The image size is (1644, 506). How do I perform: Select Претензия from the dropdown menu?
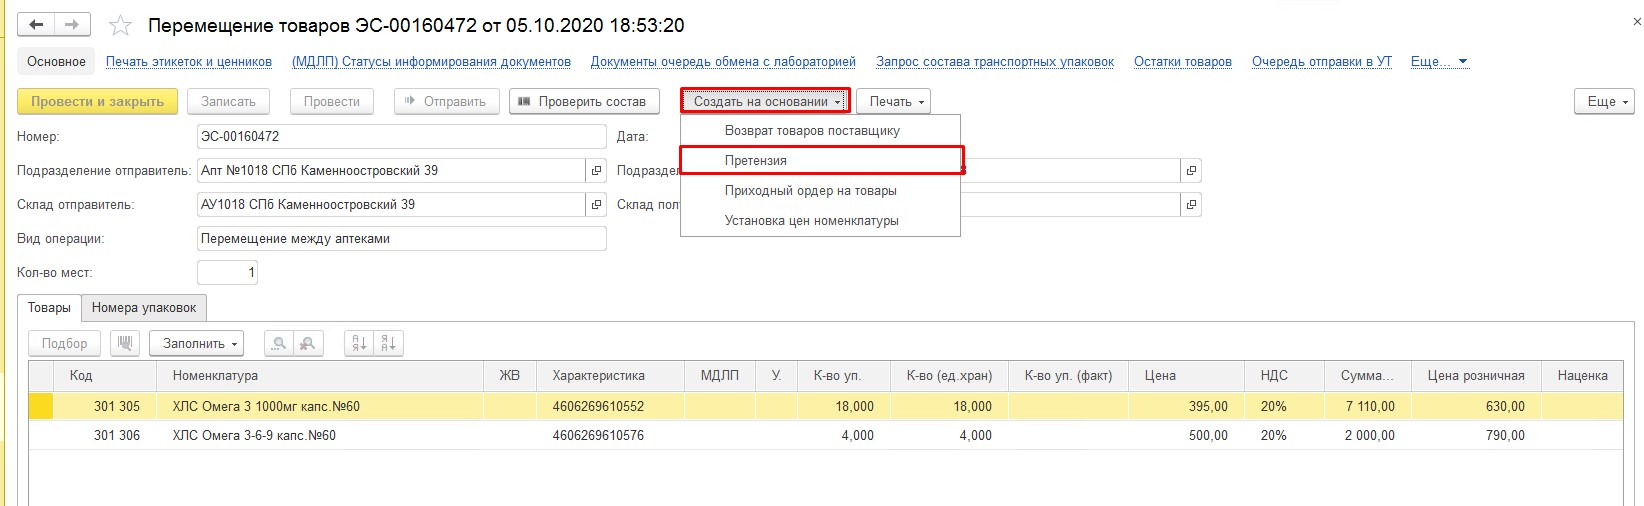[820, 160]
